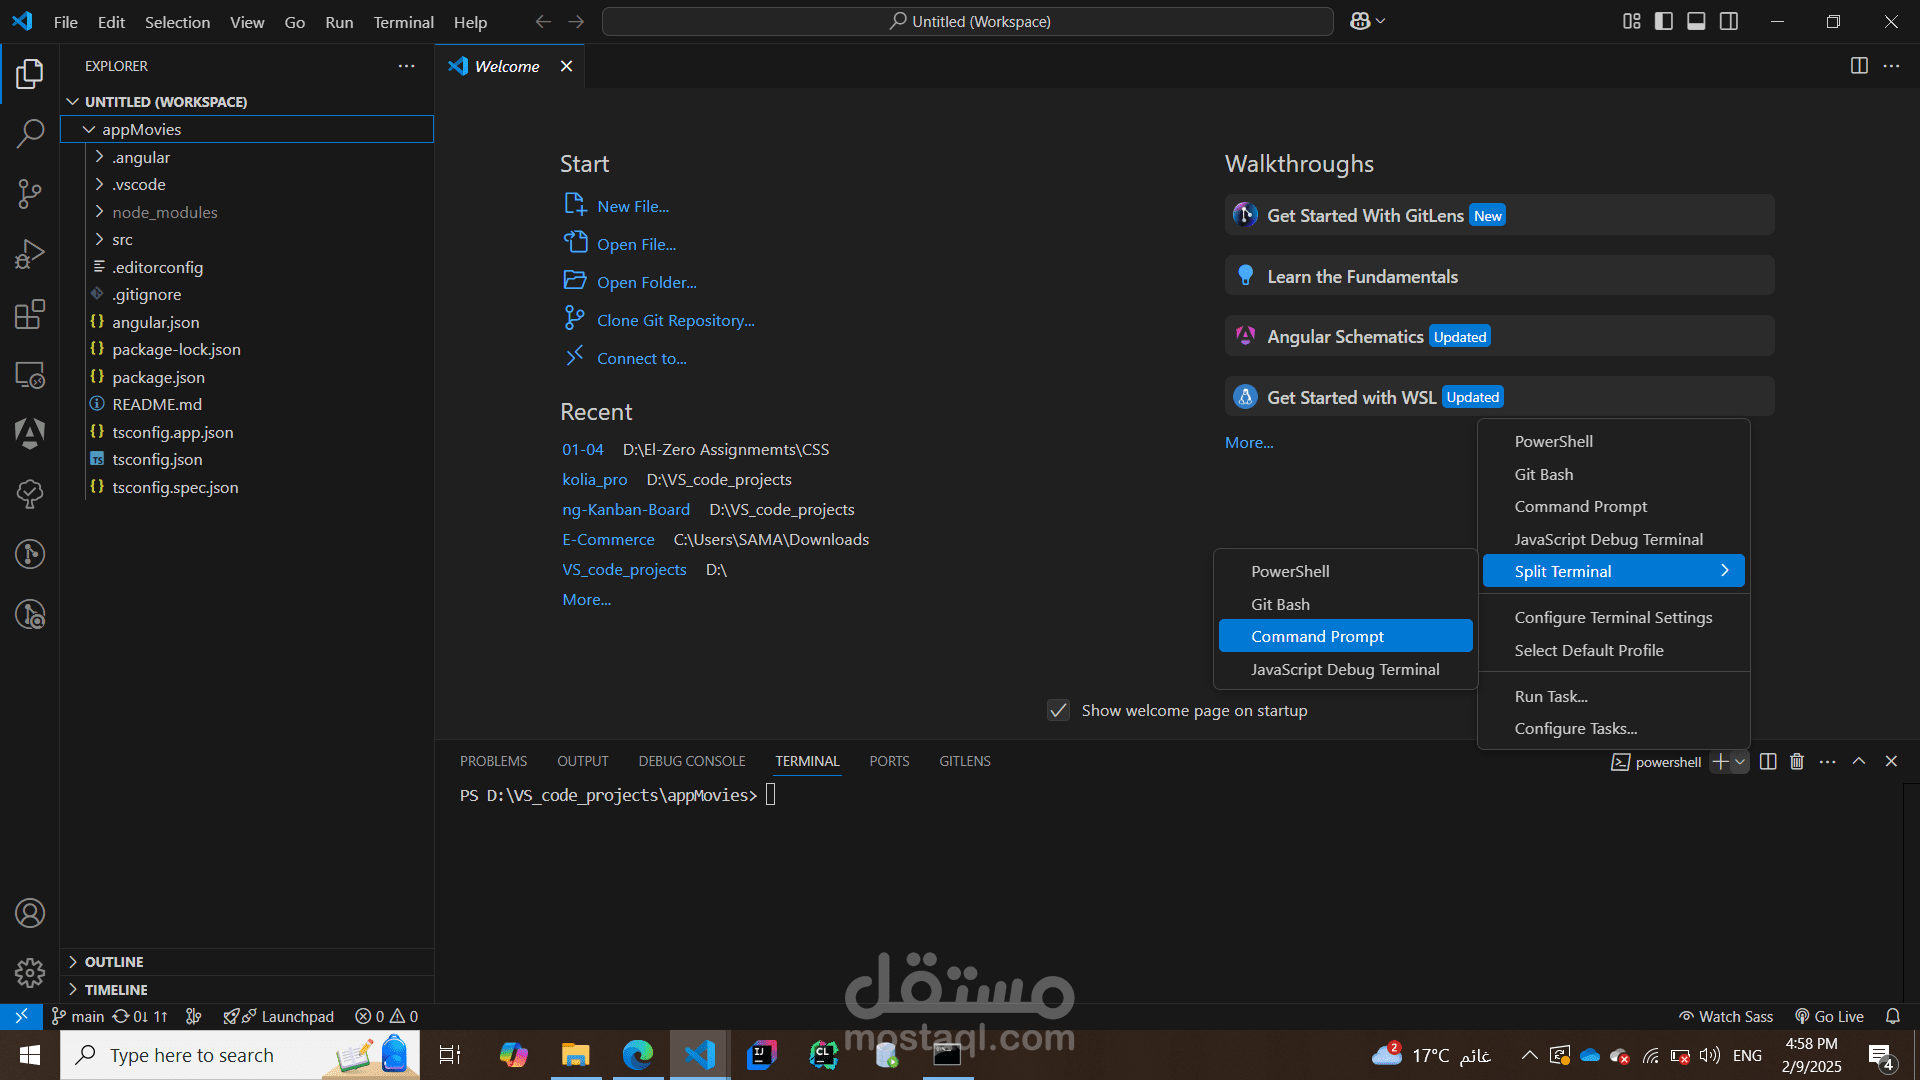Image resolution: width=1920 pixels, height=1080 pixels.
Task: Expand the src folder
Action: click(x=122, y=240)
